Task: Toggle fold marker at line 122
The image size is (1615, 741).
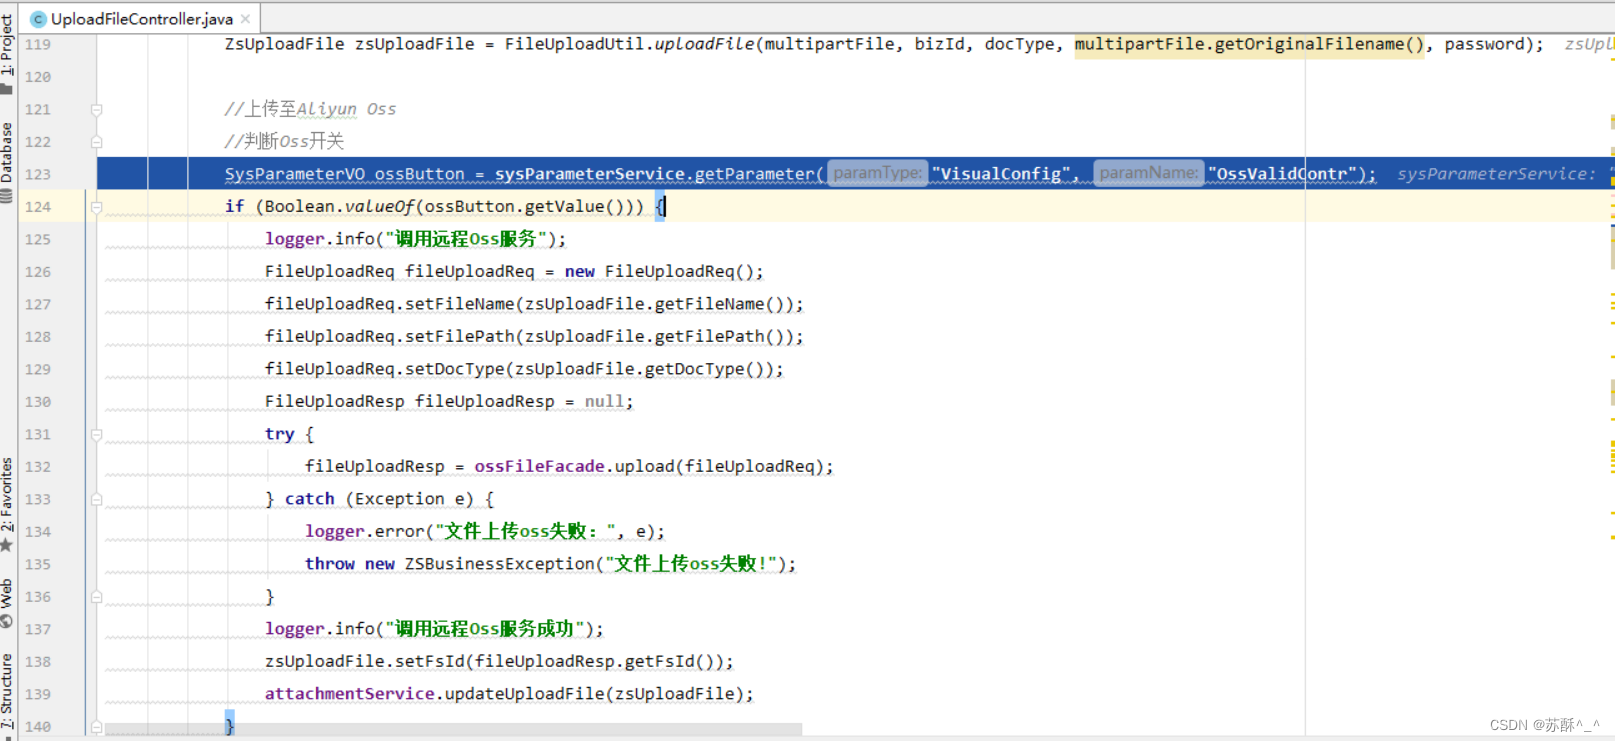Action: [x=97, y=142]
